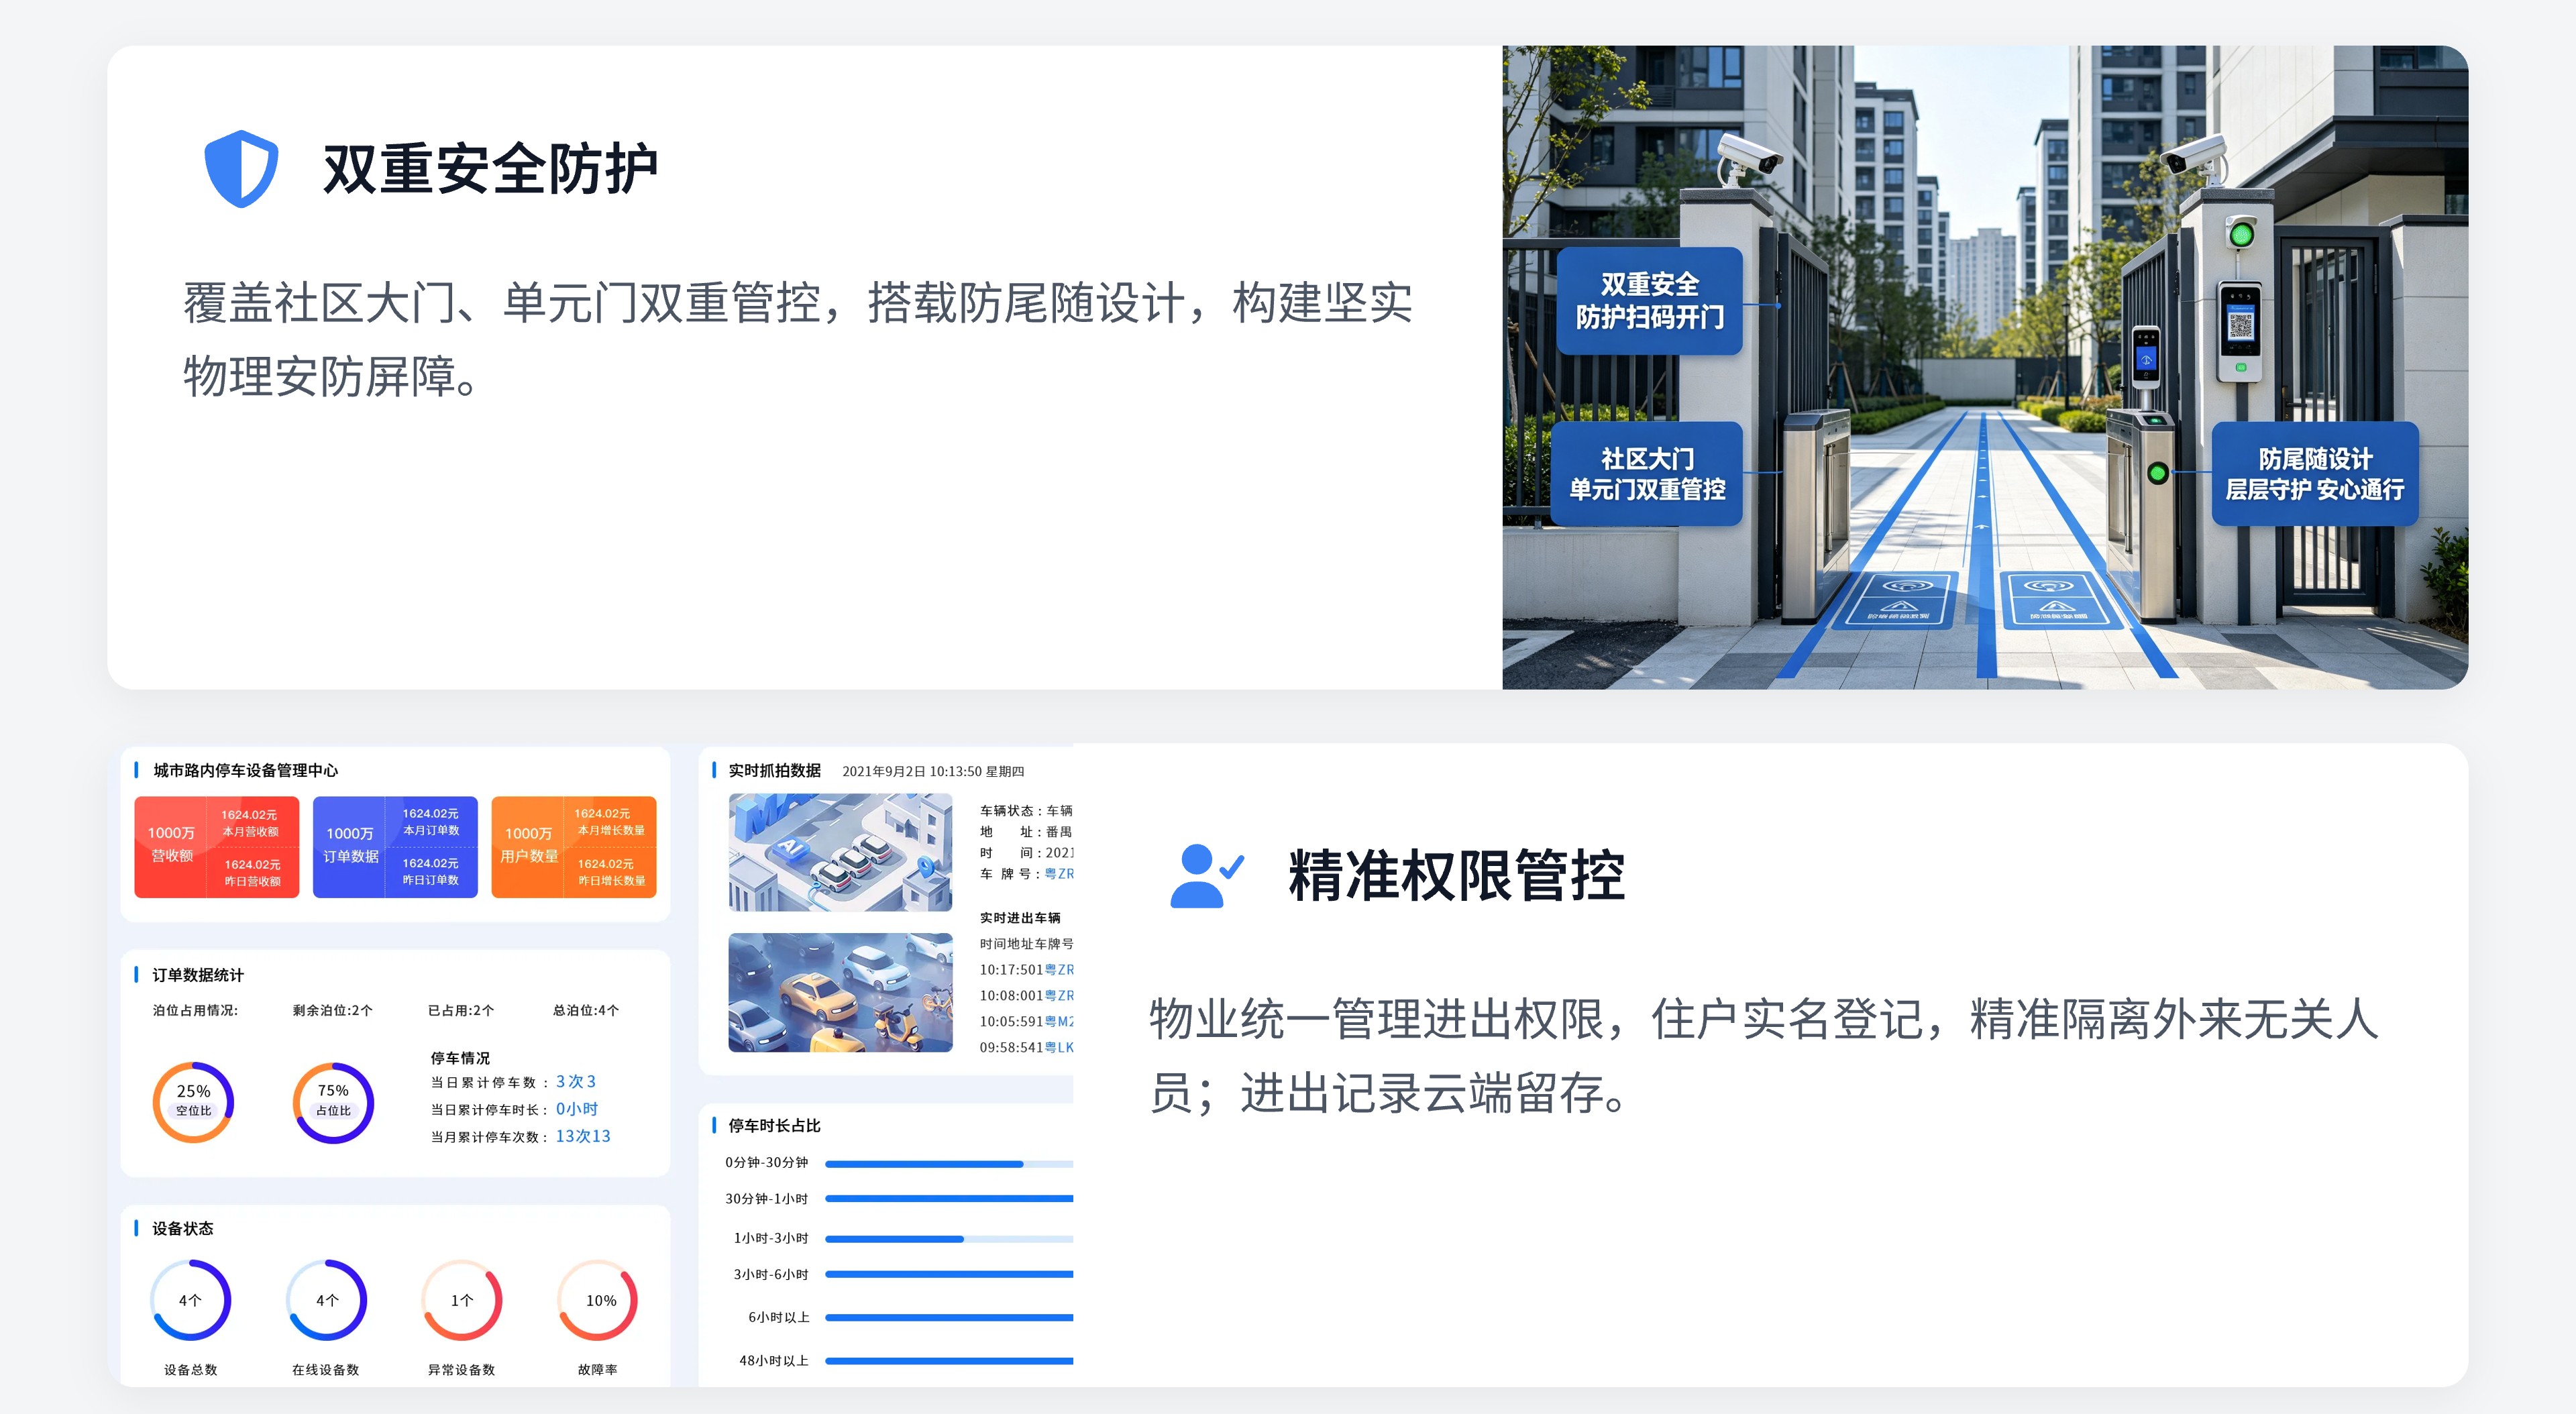Click the 防尾随设计 层层守护 label
The image size is (2576, 1414).
point(2315,474)
